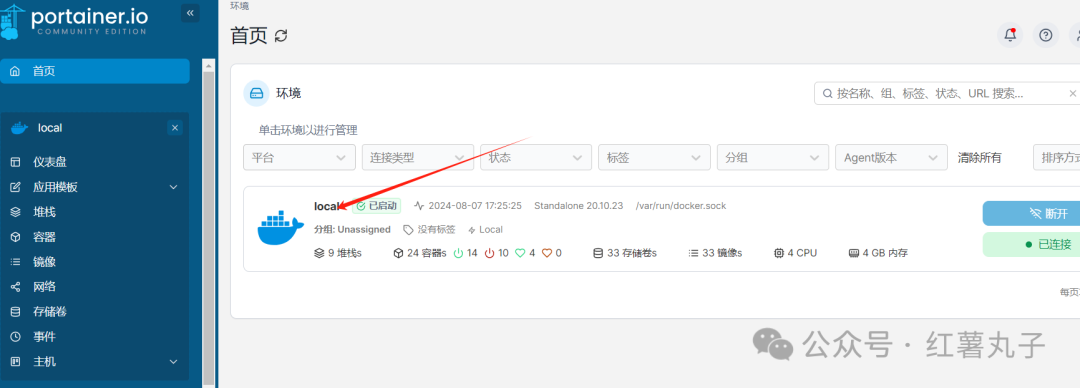Click the 仪表盘 layout icon

[x=15, y=162]
